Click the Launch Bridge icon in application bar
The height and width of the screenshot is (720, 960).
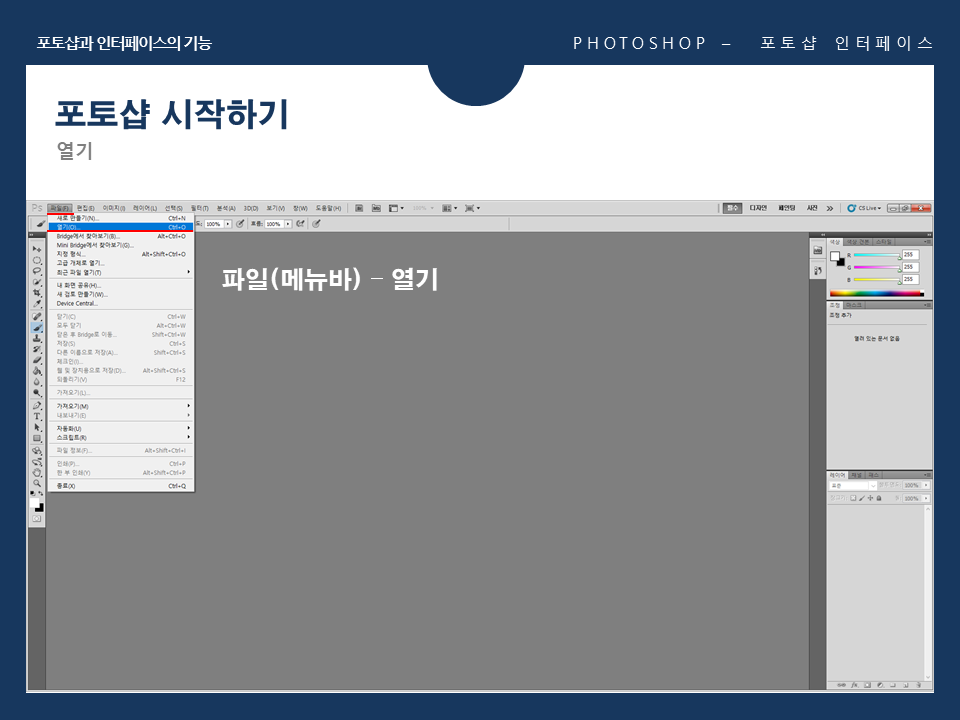coord(359,208)
